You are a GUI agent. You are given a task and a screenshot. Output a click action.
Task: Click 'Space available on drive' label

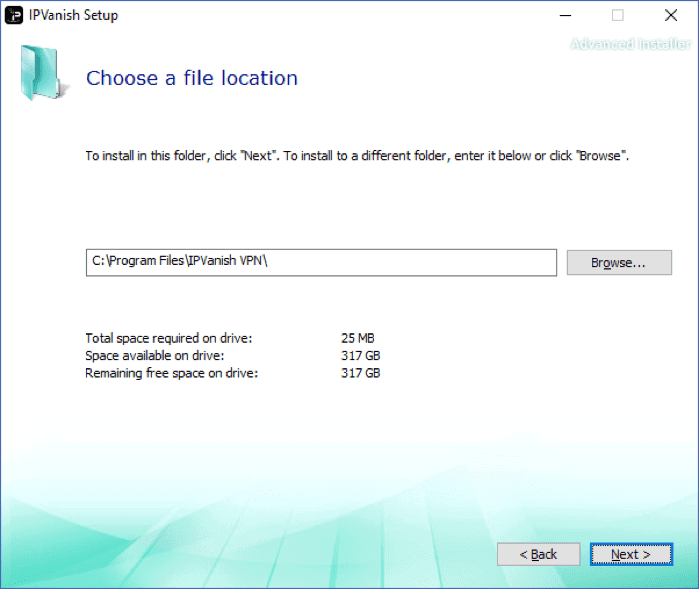point(154,355)
